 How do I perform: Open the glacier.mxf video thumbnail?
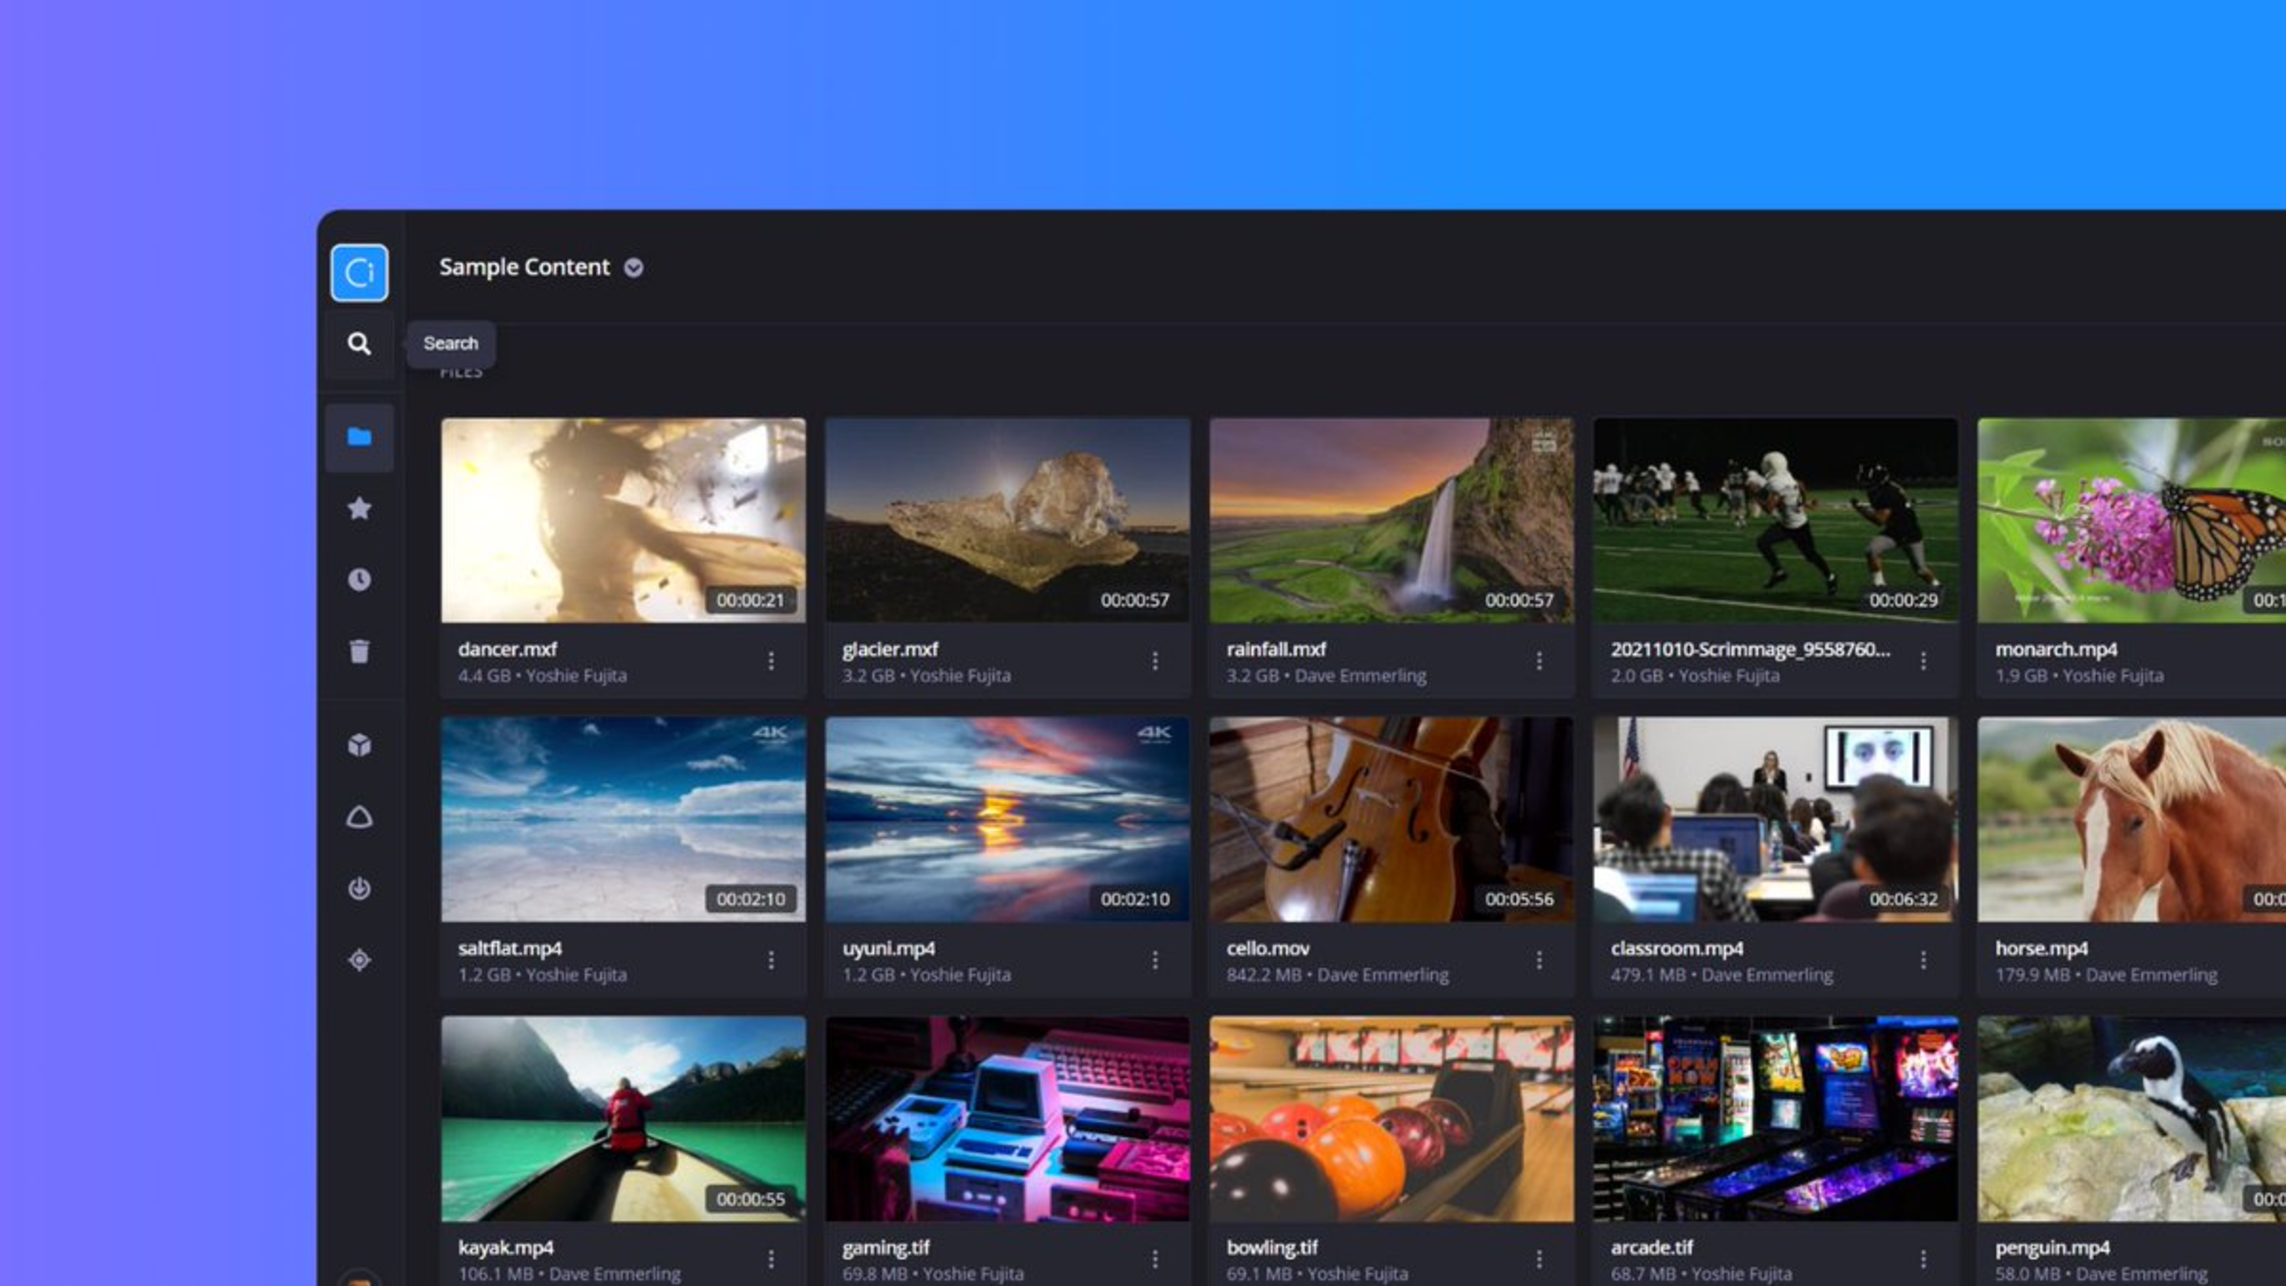[x=1007, y=520]
